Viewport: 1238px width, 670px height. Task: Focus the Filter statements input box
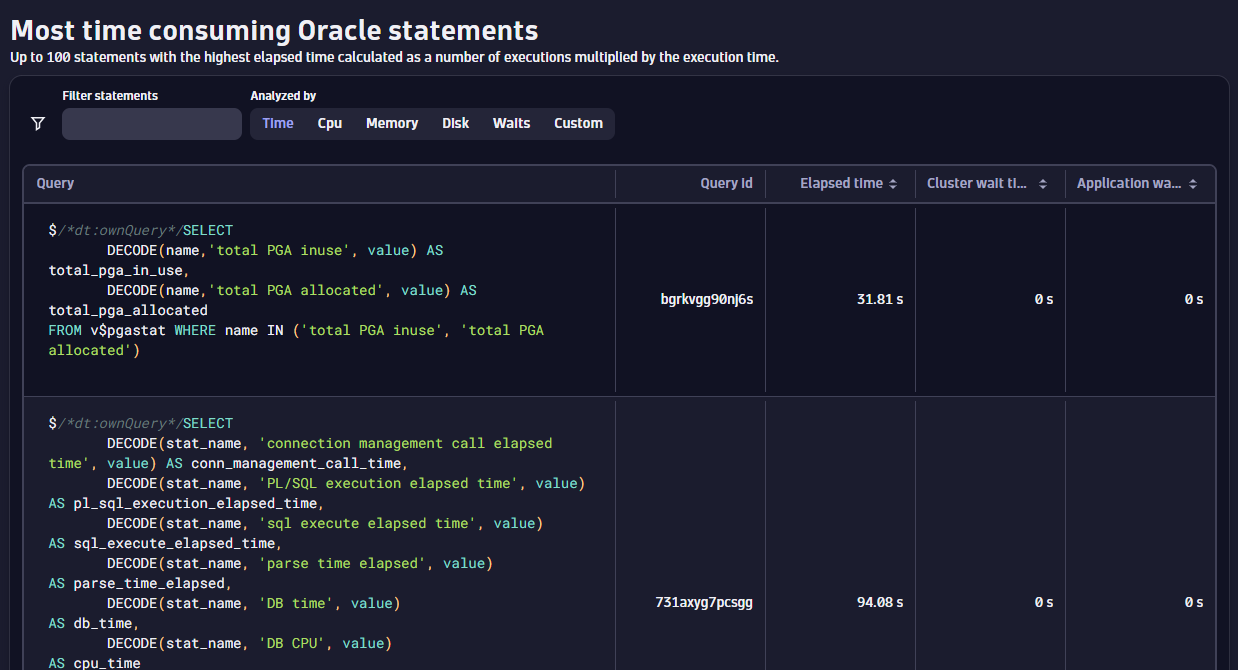[x=152, y=124]
